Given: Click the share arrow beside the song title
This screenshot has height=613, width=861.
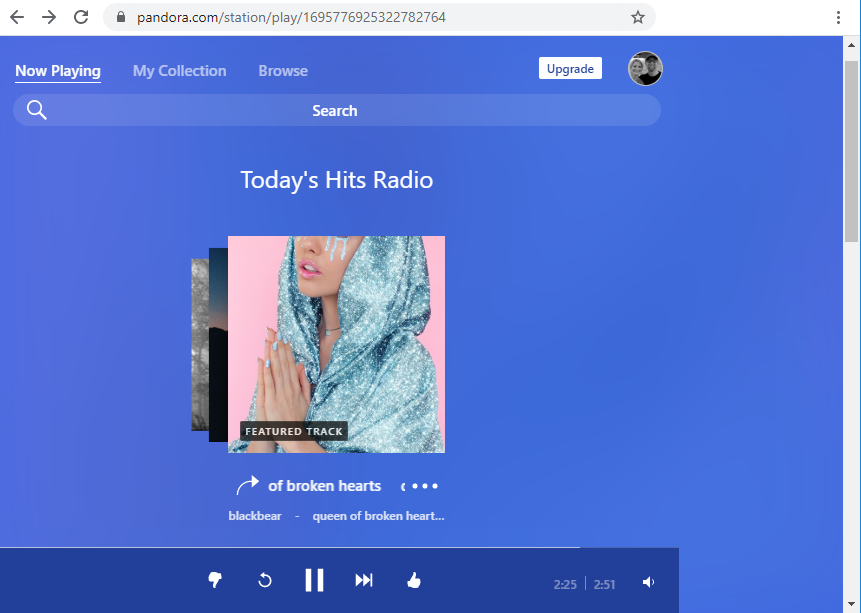Looking at the screenshot, I should pos(247,486).
